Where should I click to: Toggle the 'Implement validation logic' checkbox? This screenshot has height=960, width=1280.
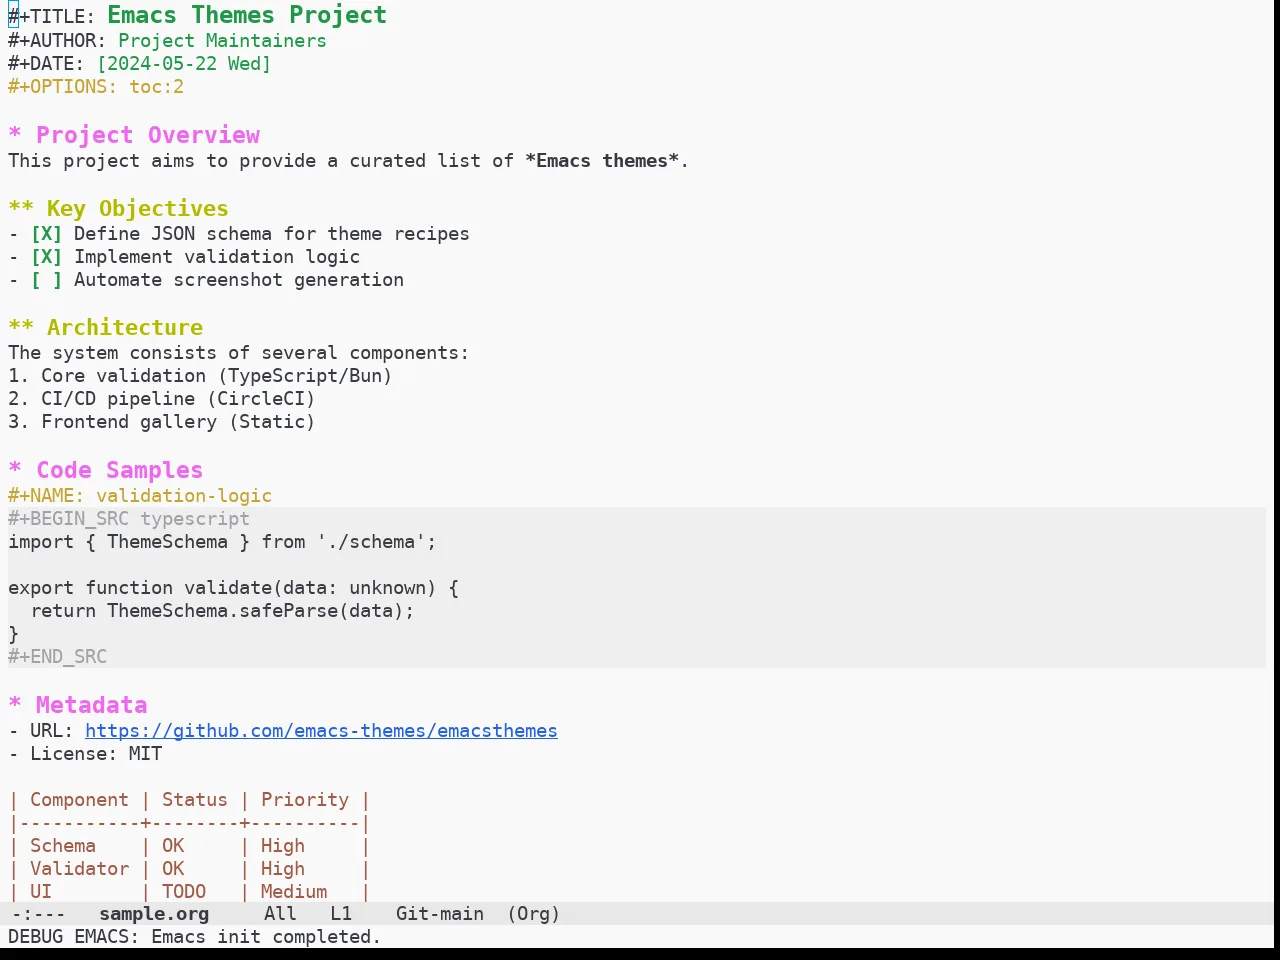tap(46, 257)
